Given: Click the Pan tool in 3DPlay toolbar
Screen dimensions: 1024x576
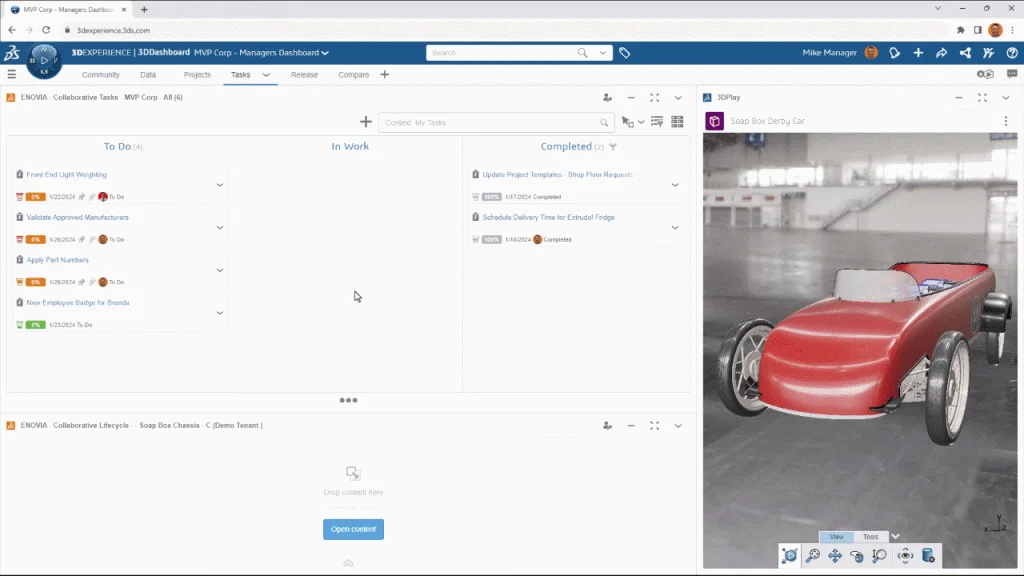Looking at the screenshot, I should click(835, 556).
